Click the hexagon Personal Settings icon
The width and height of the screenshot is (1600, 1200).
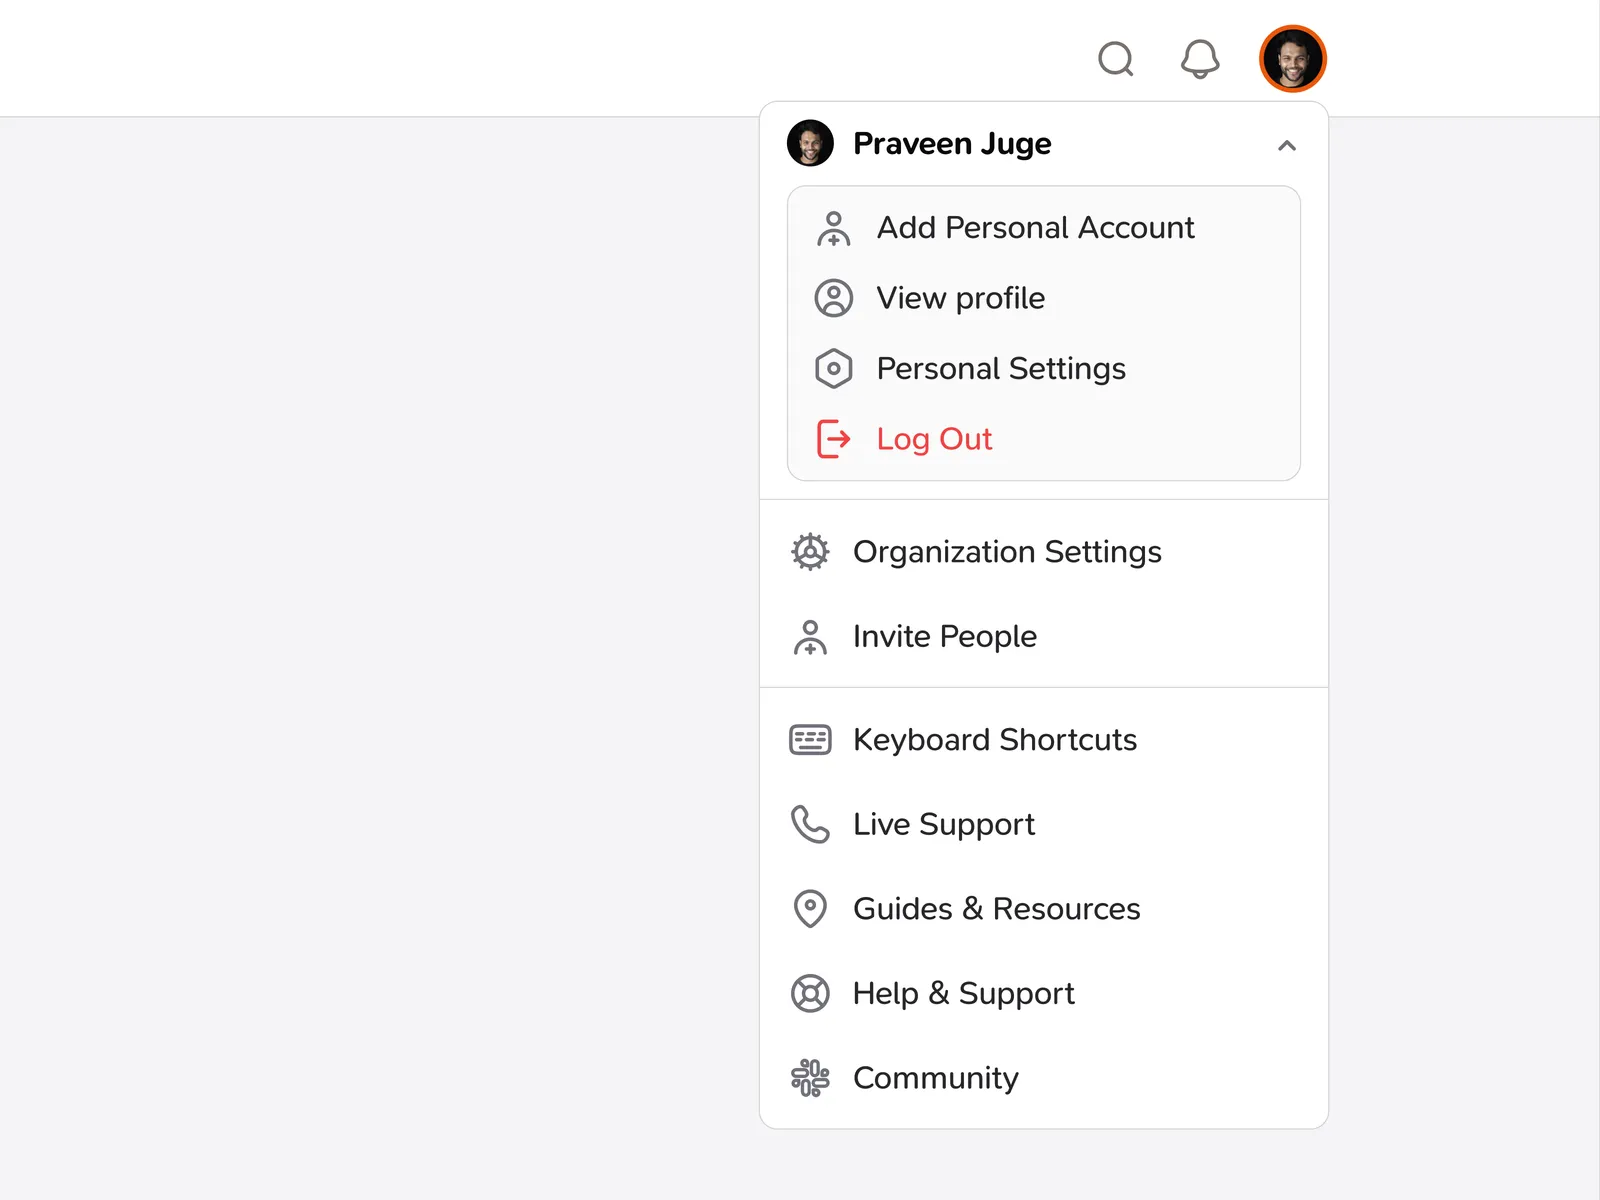click(x=833, y=369)
